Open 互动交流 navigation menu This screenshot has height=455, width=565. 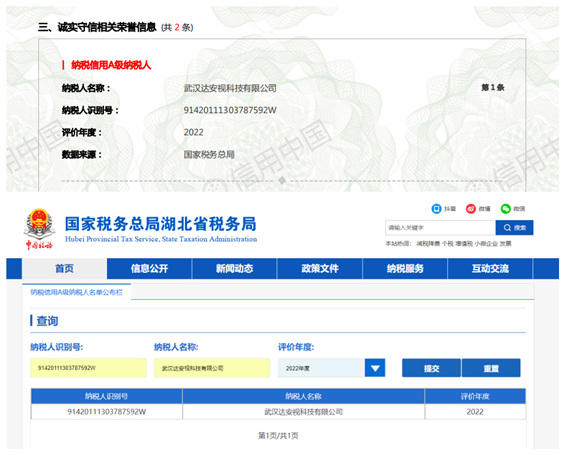(x=490, y=269)
